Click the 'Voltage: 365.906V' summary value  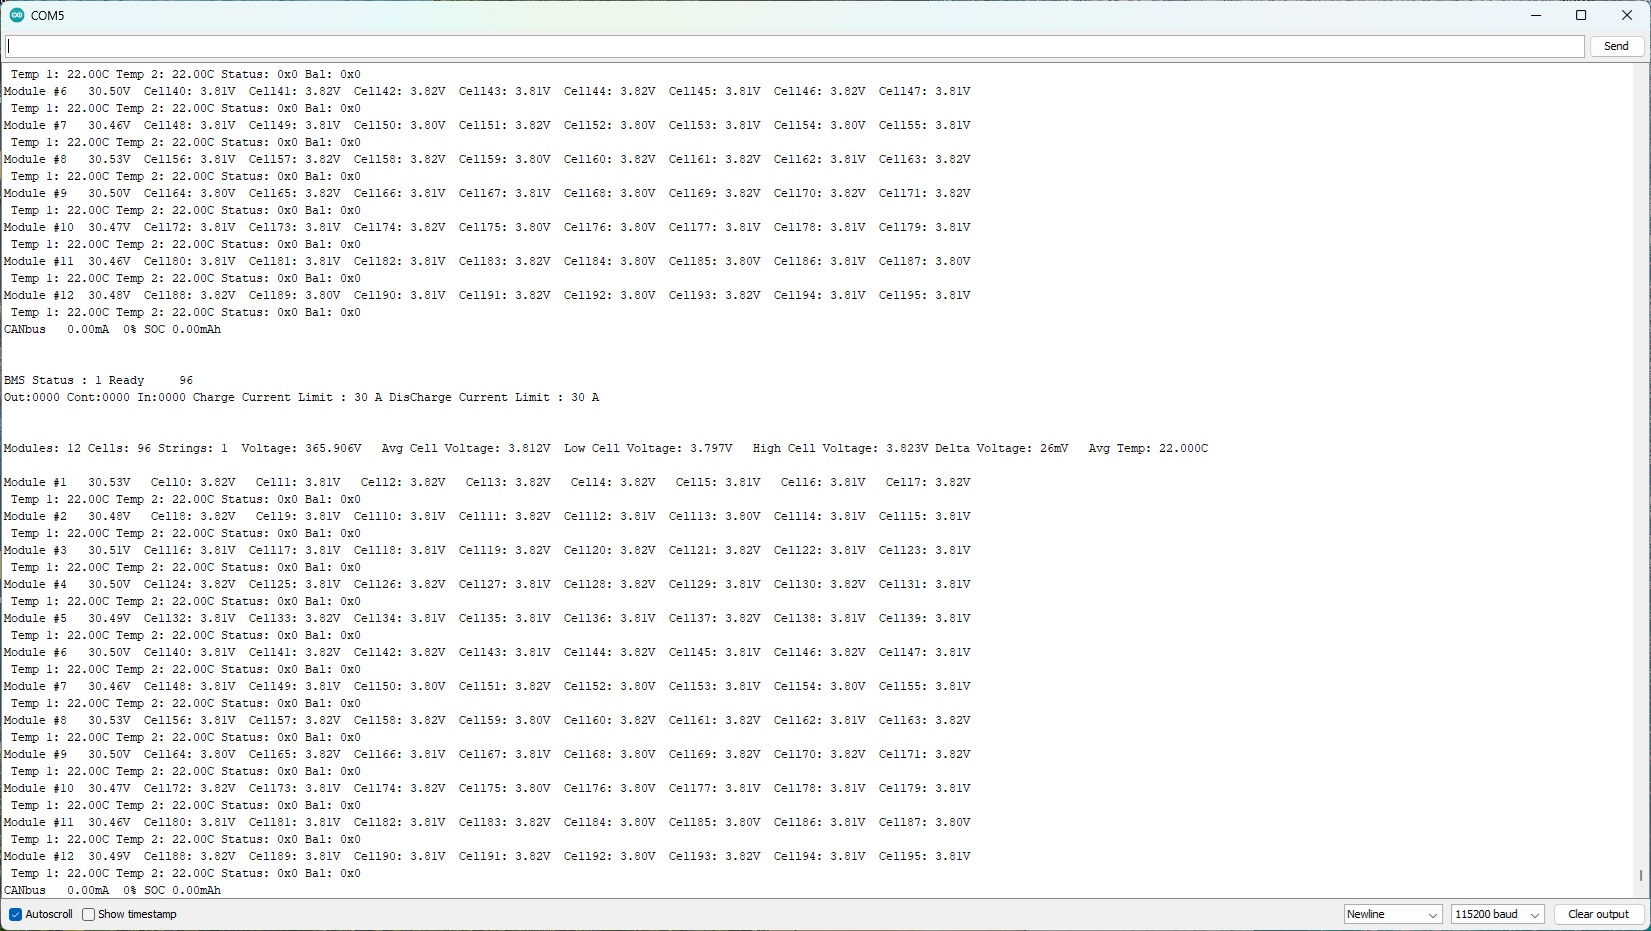coord(301,448)
